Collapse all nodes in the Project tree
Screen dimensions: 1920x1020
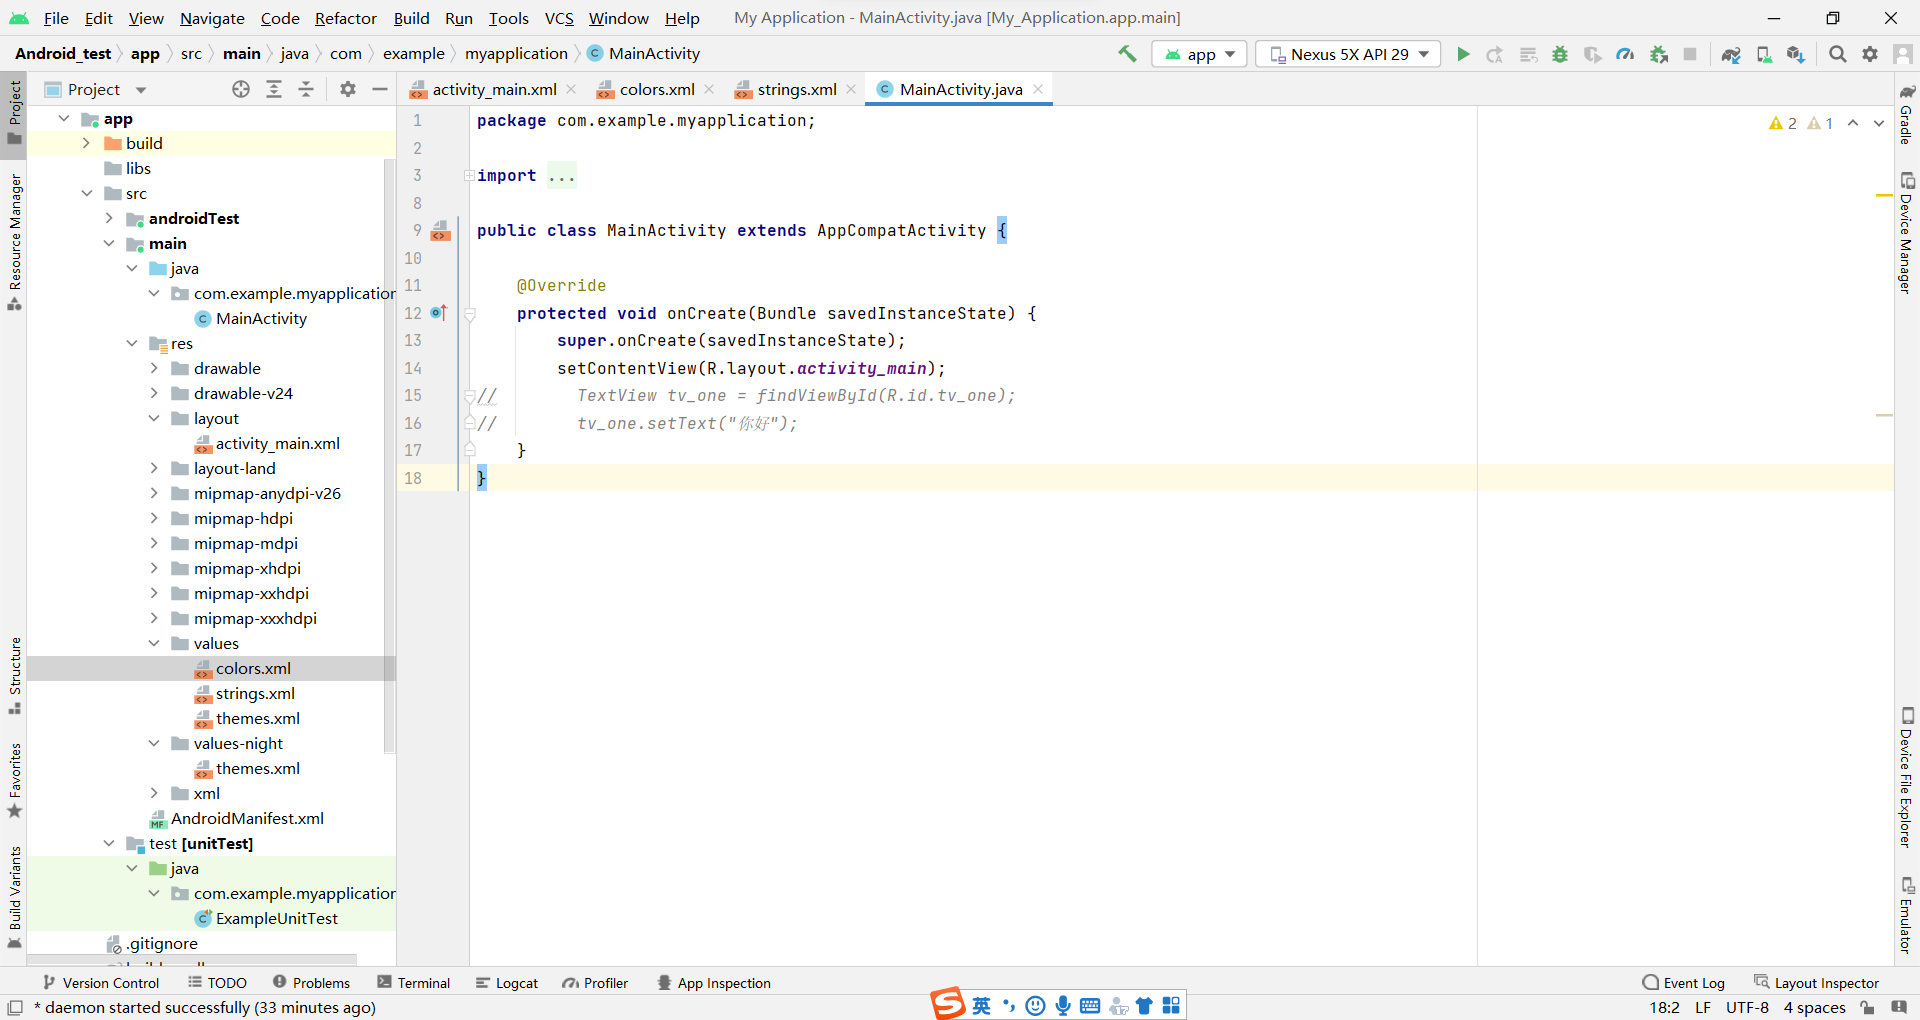click(x=306, y=89)
